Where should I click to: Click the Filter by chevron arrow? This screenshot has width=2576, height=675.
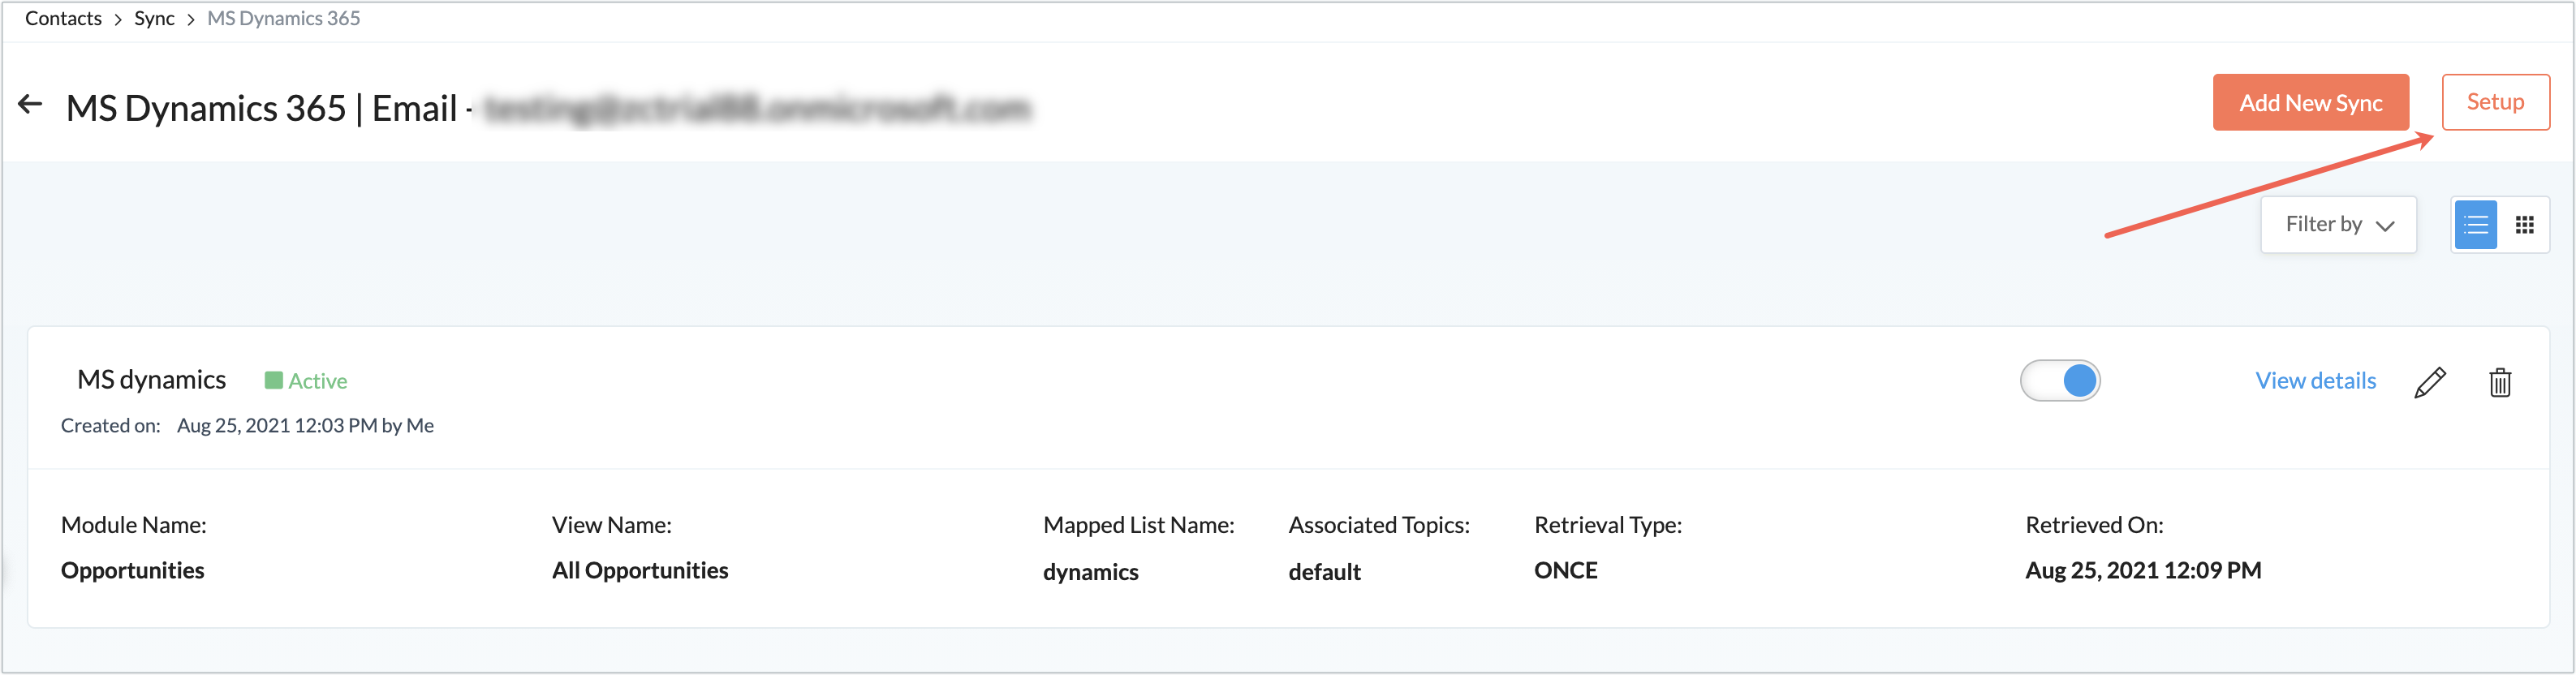tap(2385, 226)
